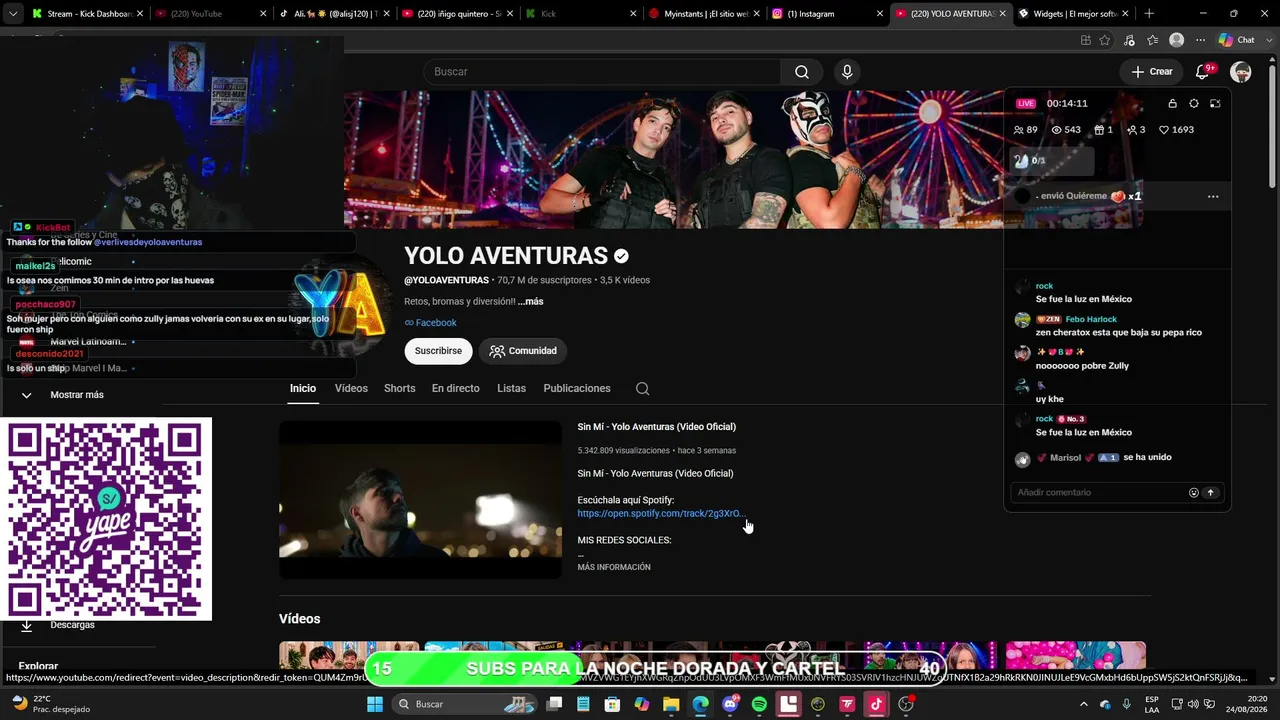The image size is (1280, 720).
Task: Open the browser extensions icon in address bar
Action: [x=1085, y=40]
